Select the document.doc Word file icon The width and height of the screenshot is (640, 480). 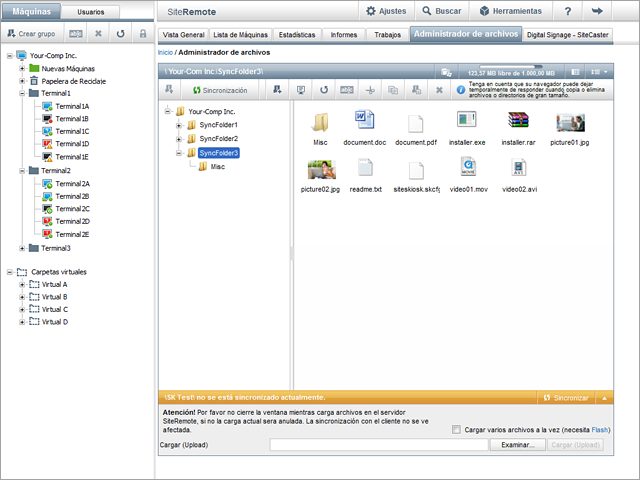[x=363, y=122]
